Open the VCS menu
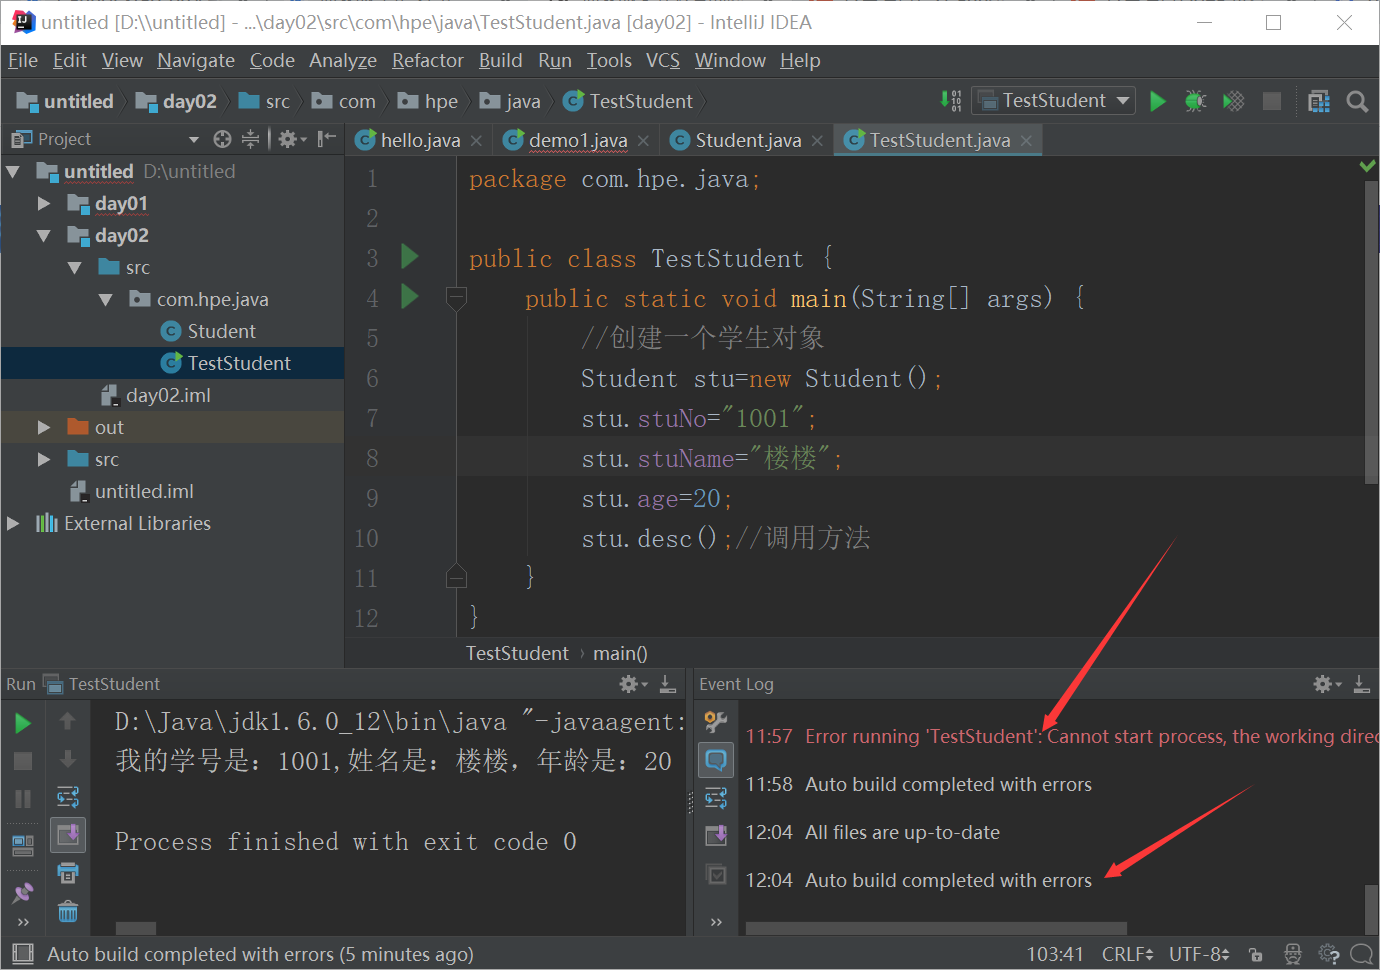 pyautogui.click(x=662, y=60)
